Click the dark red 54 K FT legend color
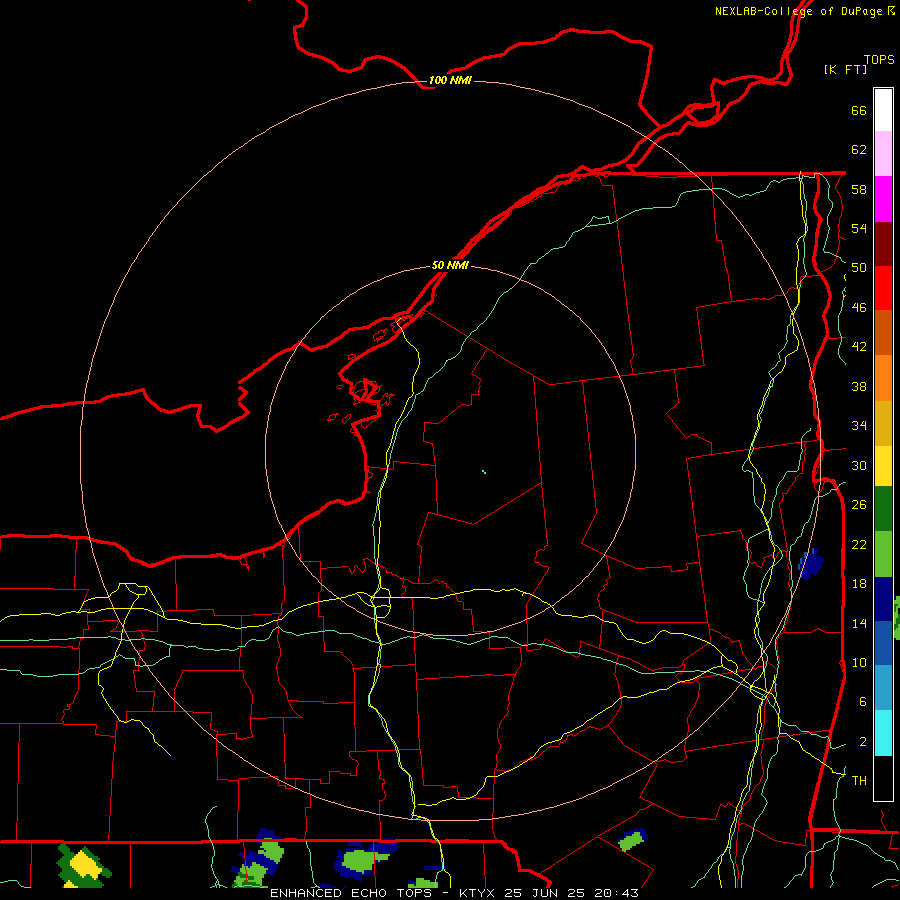This screenshot has width=900, height=900. 883,243
